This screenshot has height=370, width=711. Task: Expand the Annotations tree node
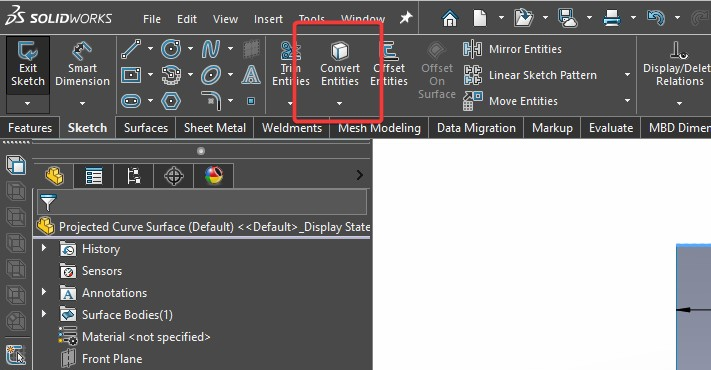point(44,292)
